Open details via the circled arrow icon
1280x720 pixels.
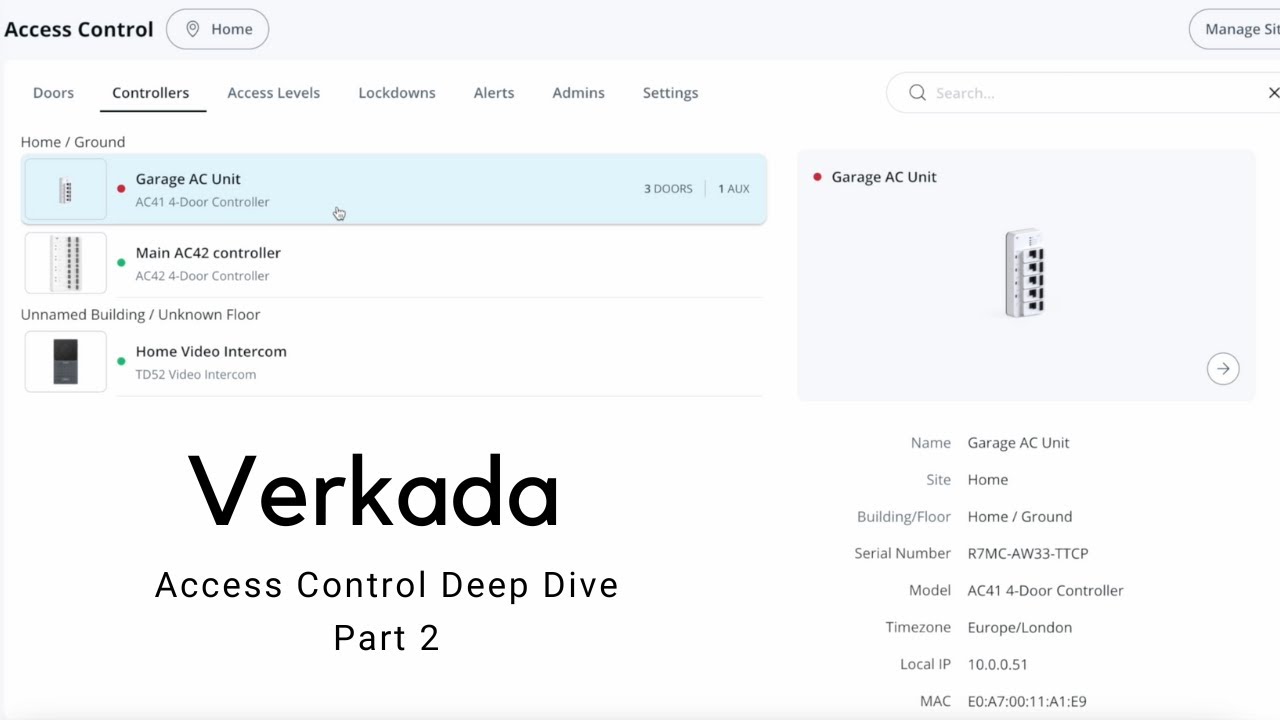point(1223,369)
